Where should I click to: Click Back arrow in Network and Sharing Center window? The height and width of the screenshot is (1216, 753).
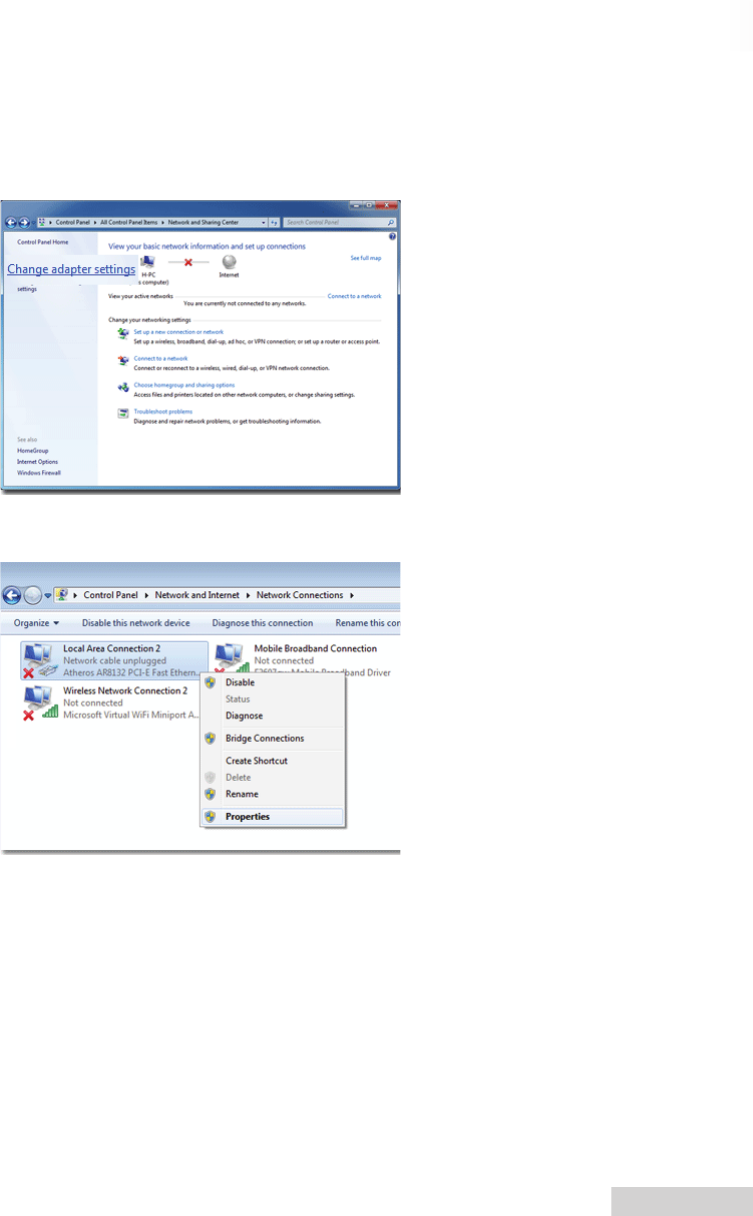point(12,222)
